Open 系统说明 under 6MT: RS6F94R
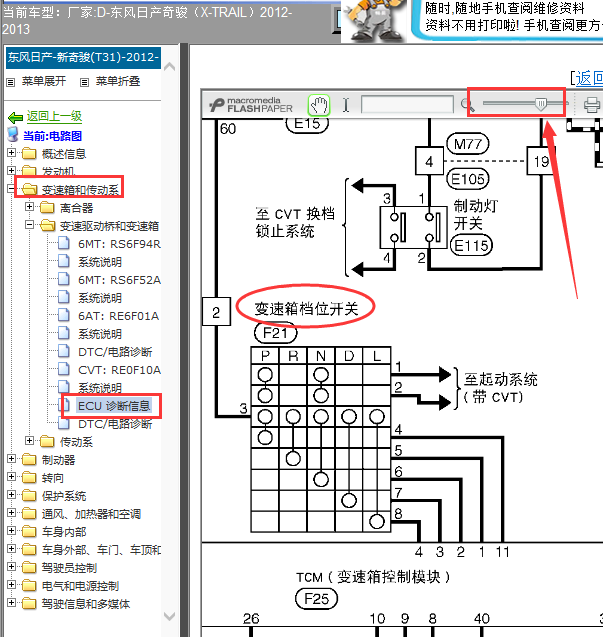Screen dimensions: 603x637 tap(100, 262)
